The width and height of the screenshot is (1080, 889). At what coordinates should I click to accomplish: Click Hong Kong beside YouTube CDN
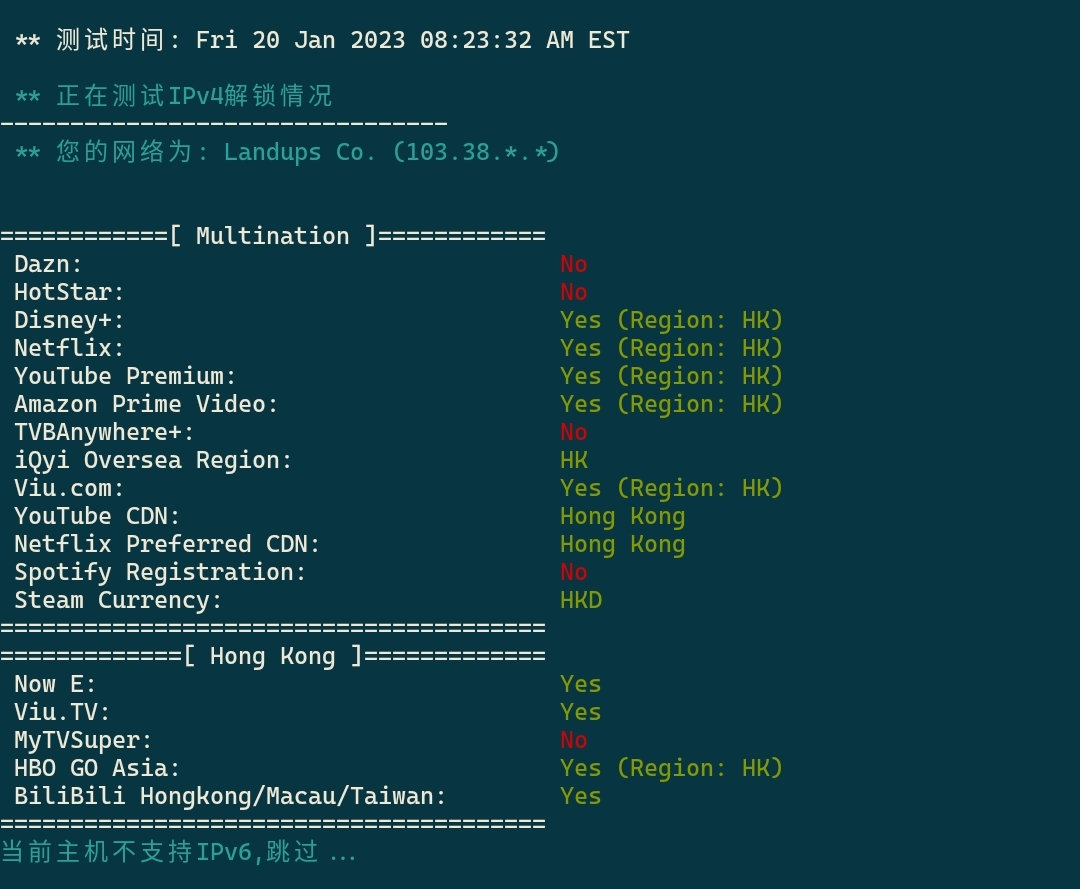coord(622,516)
